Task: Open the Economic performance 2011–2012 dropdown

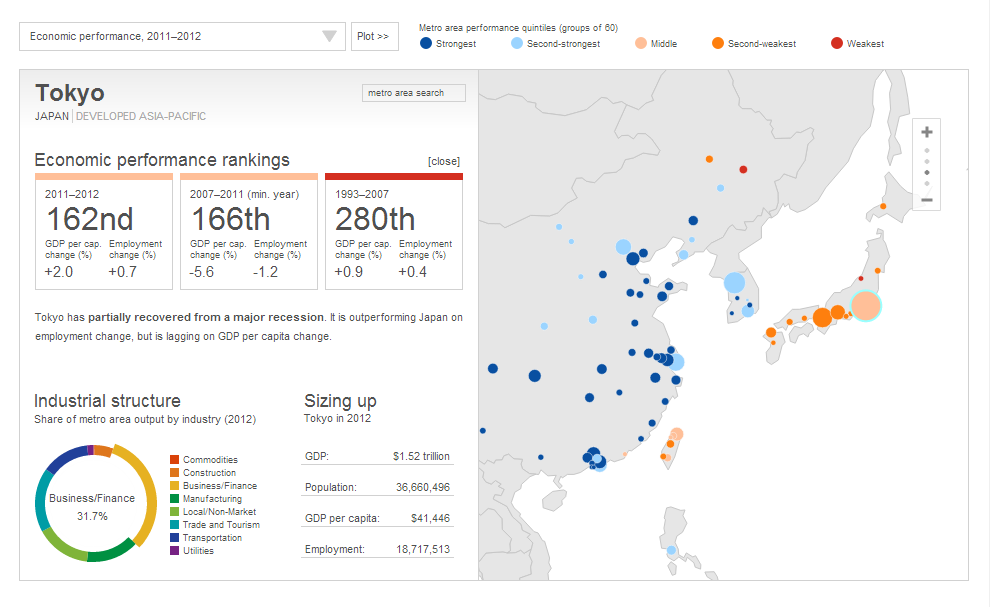Action: coord(182,37)
